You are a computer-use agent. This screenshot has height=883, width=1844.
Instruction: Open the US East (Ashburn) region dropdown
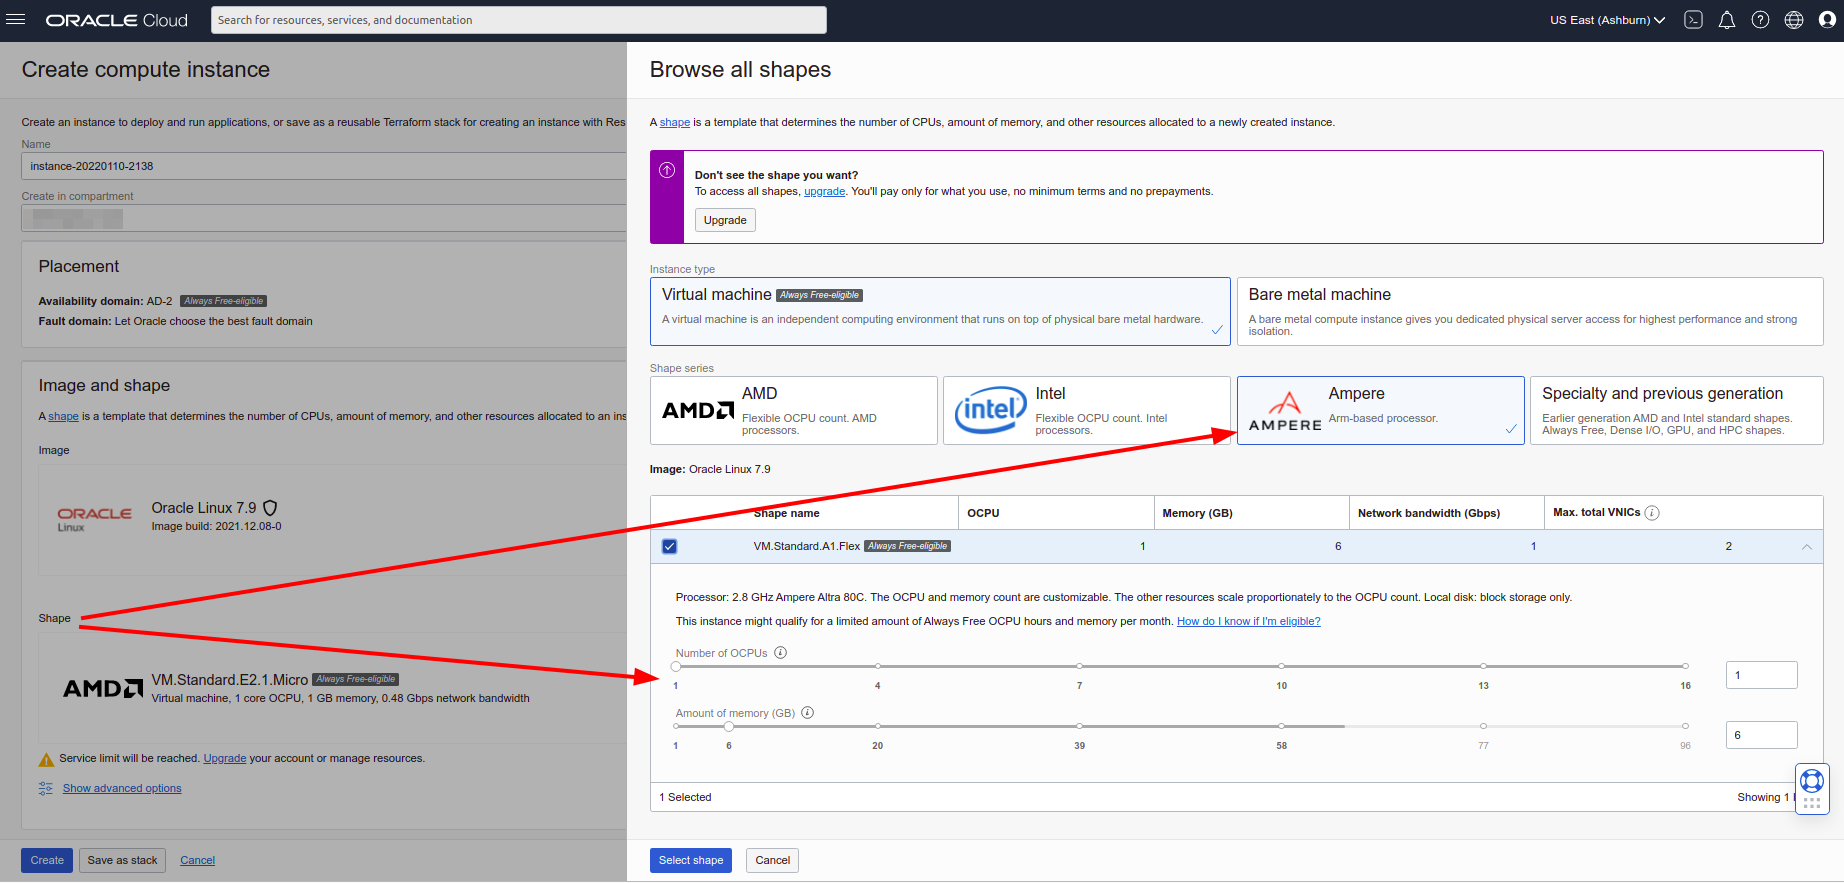click(1607, 20)
